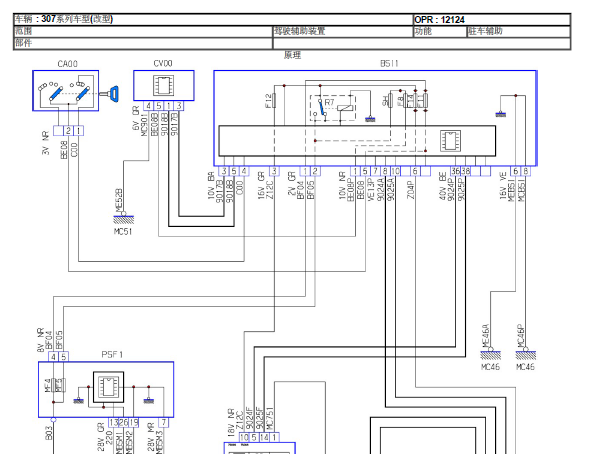
Task: Click the MC751 wire label
Action: tap(270, 418)
